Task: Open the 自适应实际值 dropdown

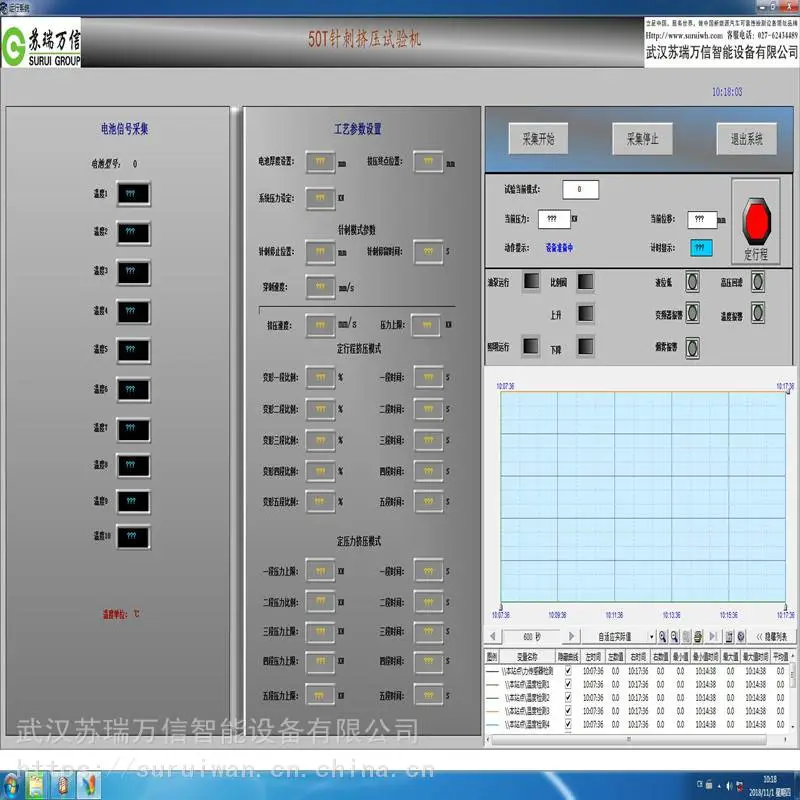Action: click(652, 636)
